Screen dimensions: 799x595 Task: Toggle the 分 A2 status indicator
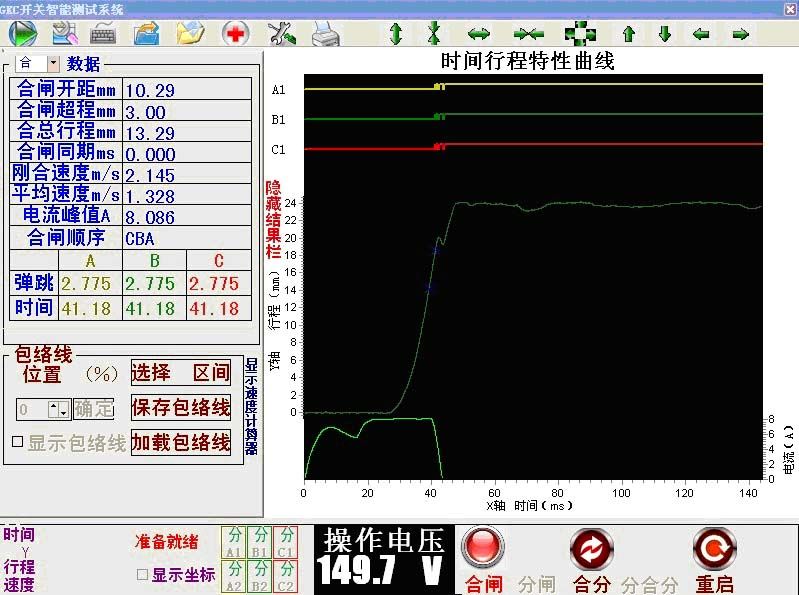coord(233,576)
